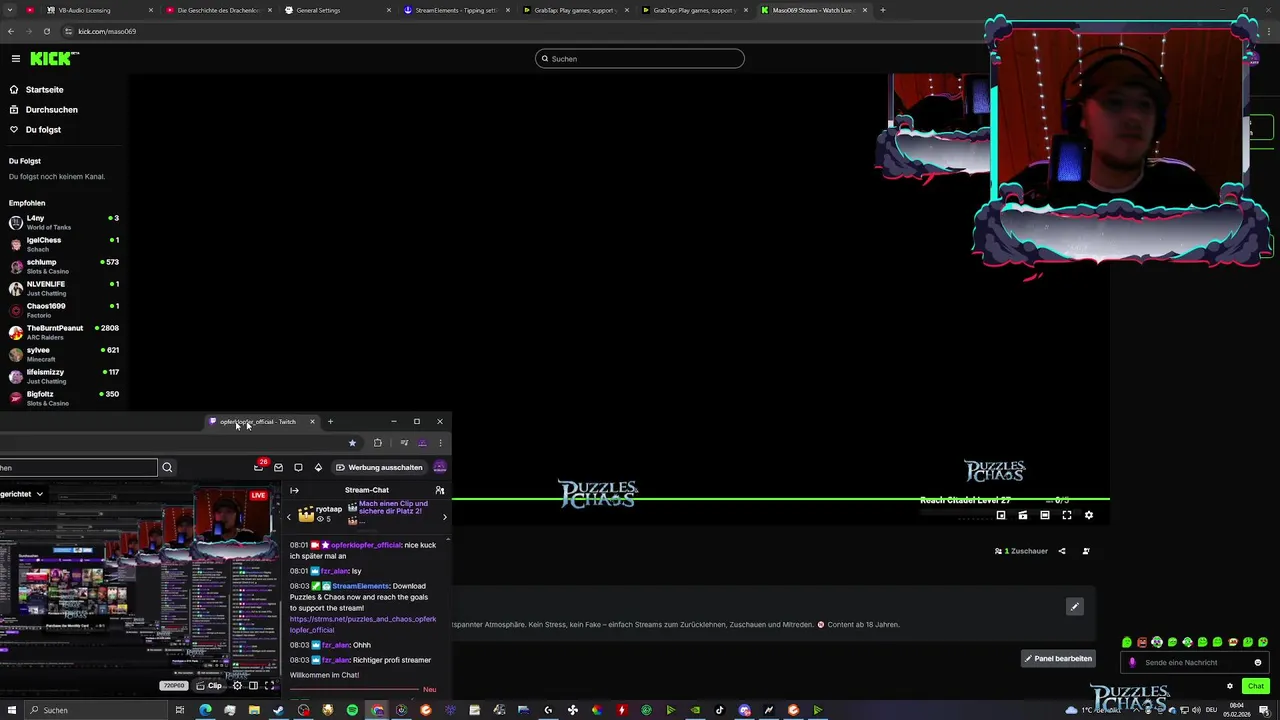Toggle theater mode on Kick player
This screenshot has width=1280, height=720.
click(x=1045, y=515)
